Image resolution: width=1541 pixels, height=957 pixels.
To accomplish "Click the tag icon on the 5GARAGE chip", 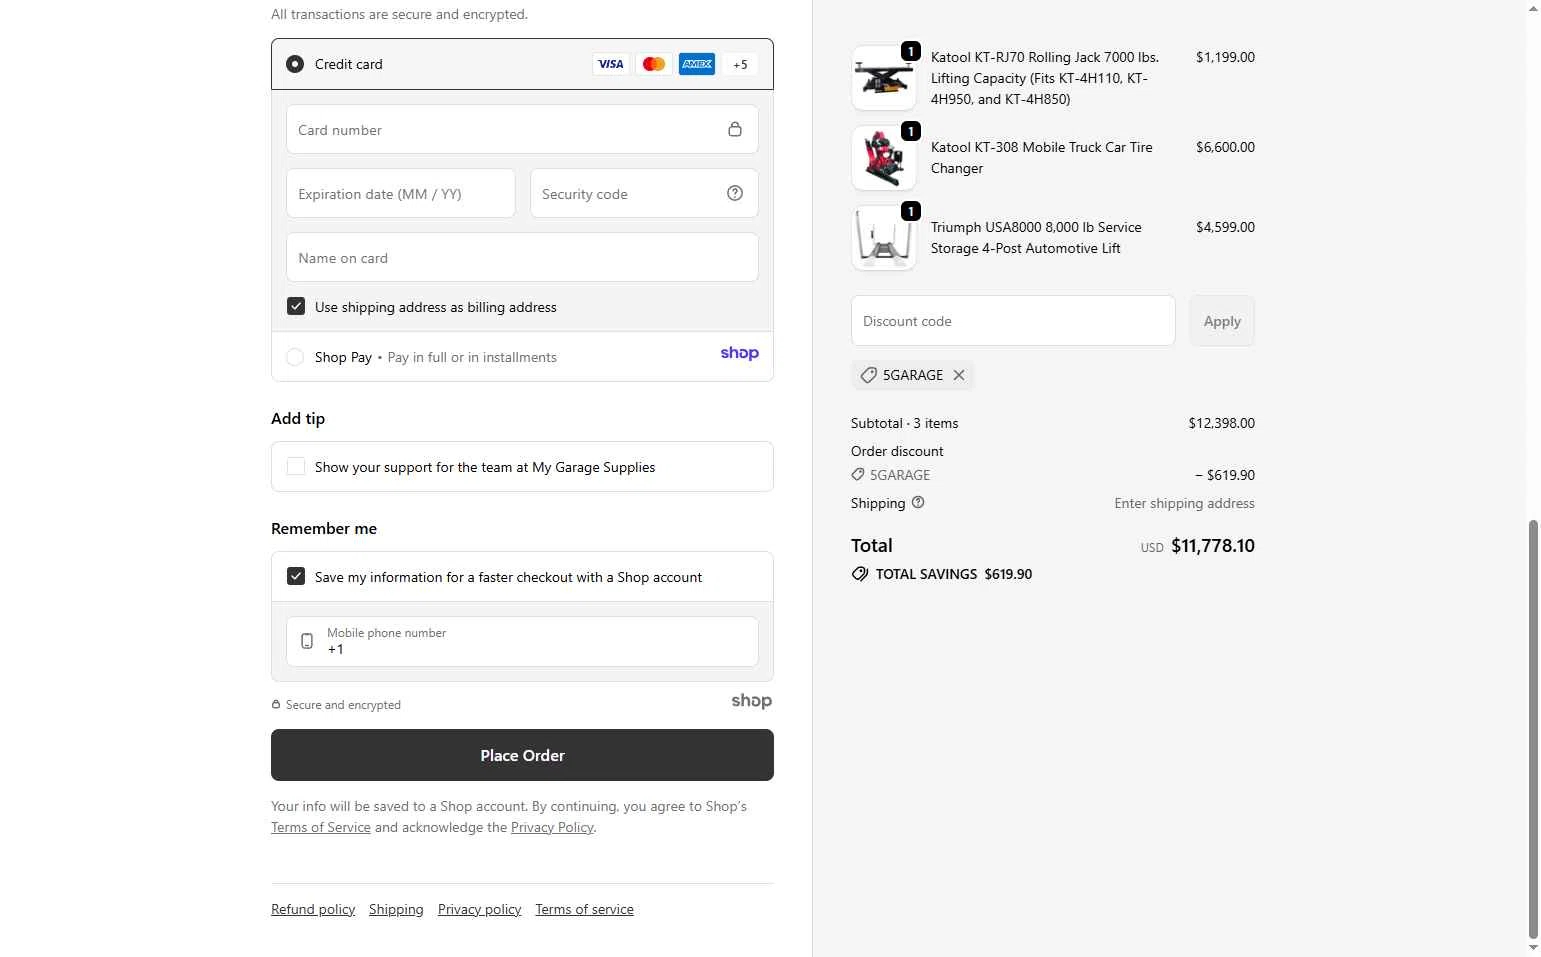I will click(869, 375).
